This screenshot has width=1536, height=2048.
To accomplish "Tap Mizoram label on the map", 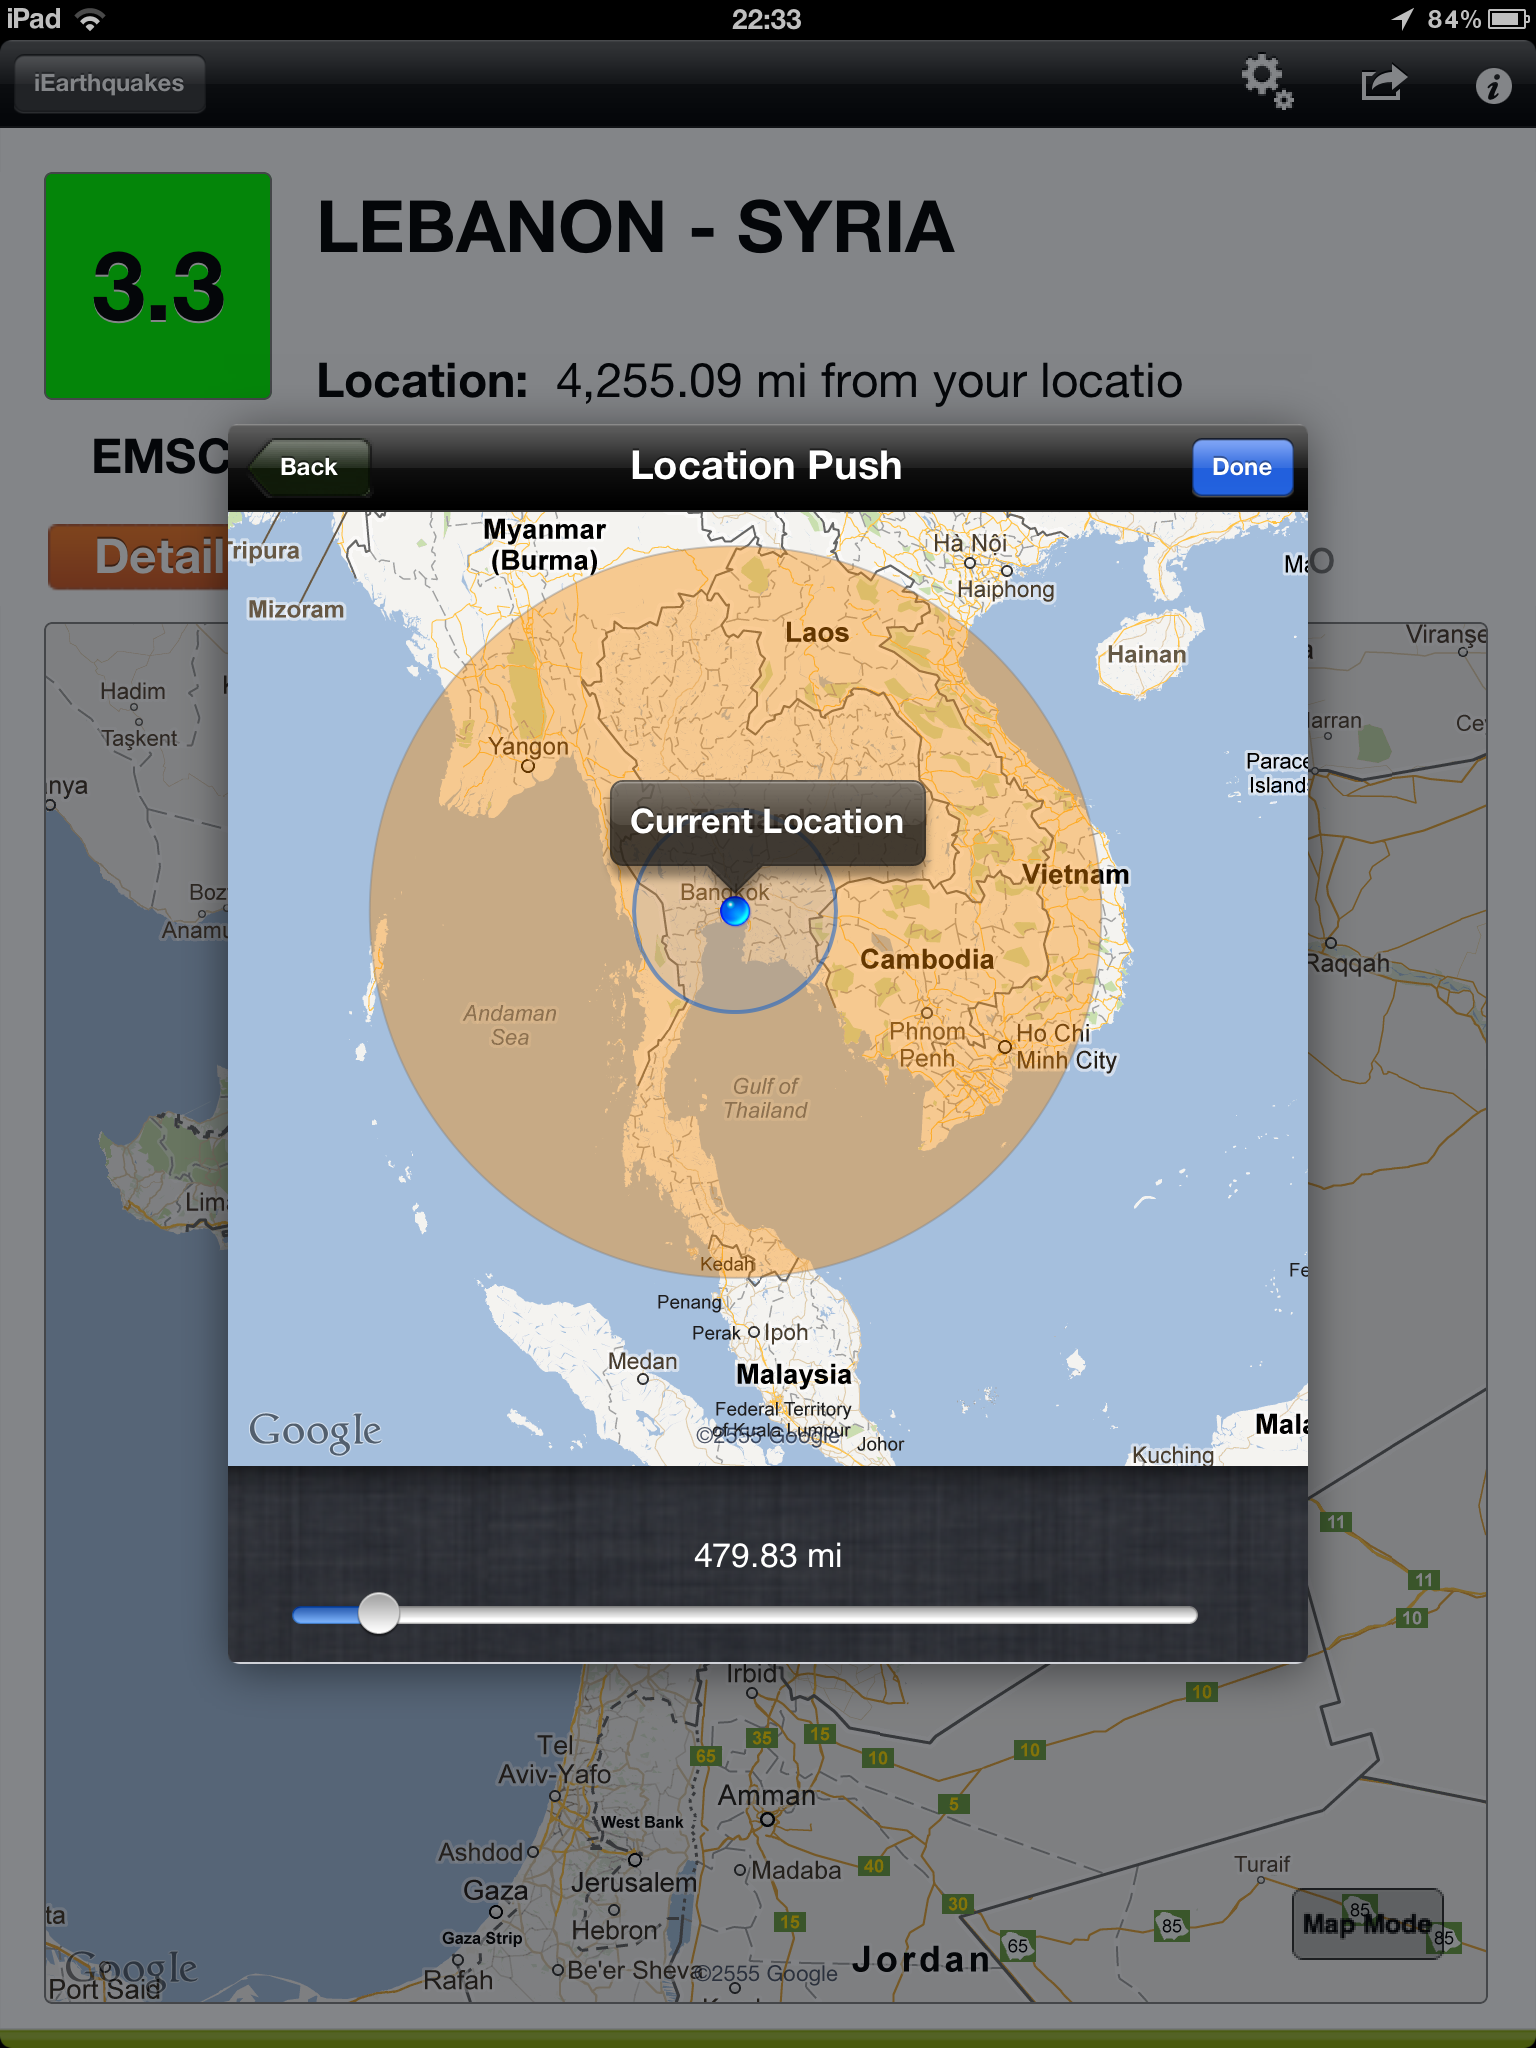I will (x=296, y=609).
